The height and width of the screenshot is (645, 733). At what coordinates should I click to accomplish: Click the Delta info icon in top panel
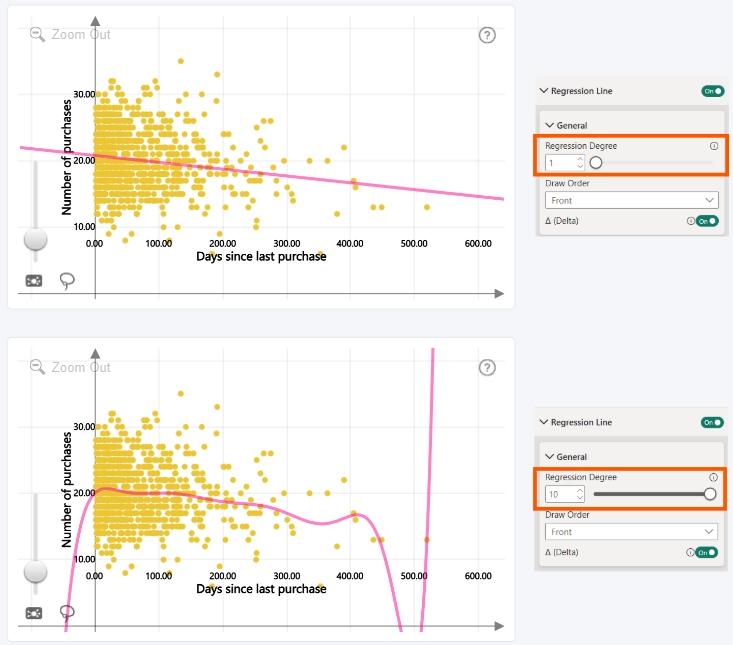(690, 221)
